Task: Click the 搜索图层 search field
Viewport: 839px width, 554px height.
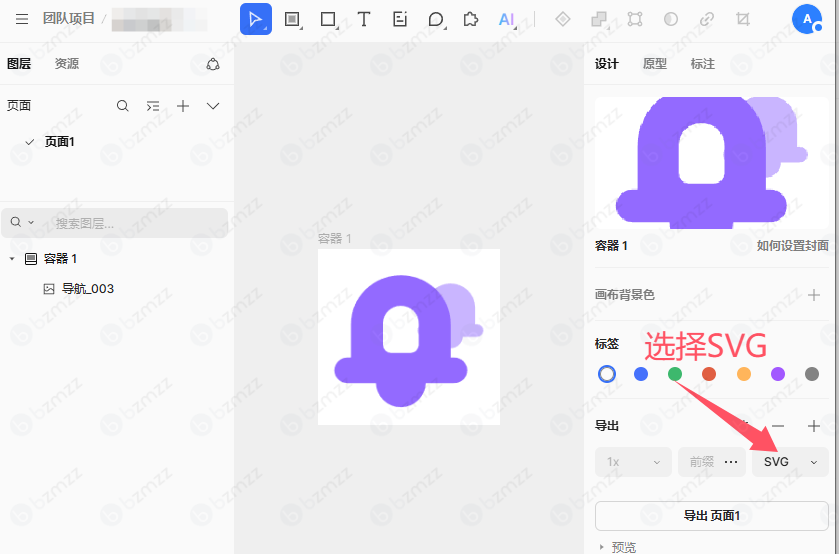Action: pos(115,223)
